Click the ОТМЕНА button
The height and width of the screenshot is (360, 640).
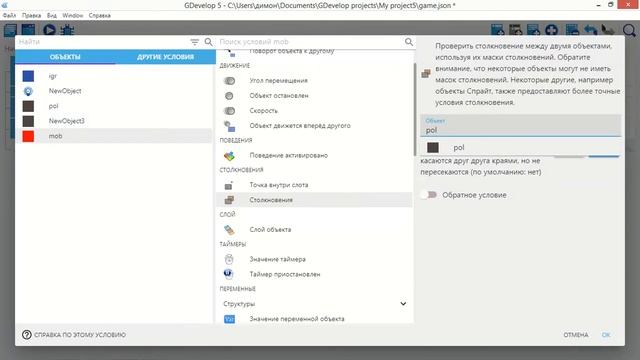(576, 335)
